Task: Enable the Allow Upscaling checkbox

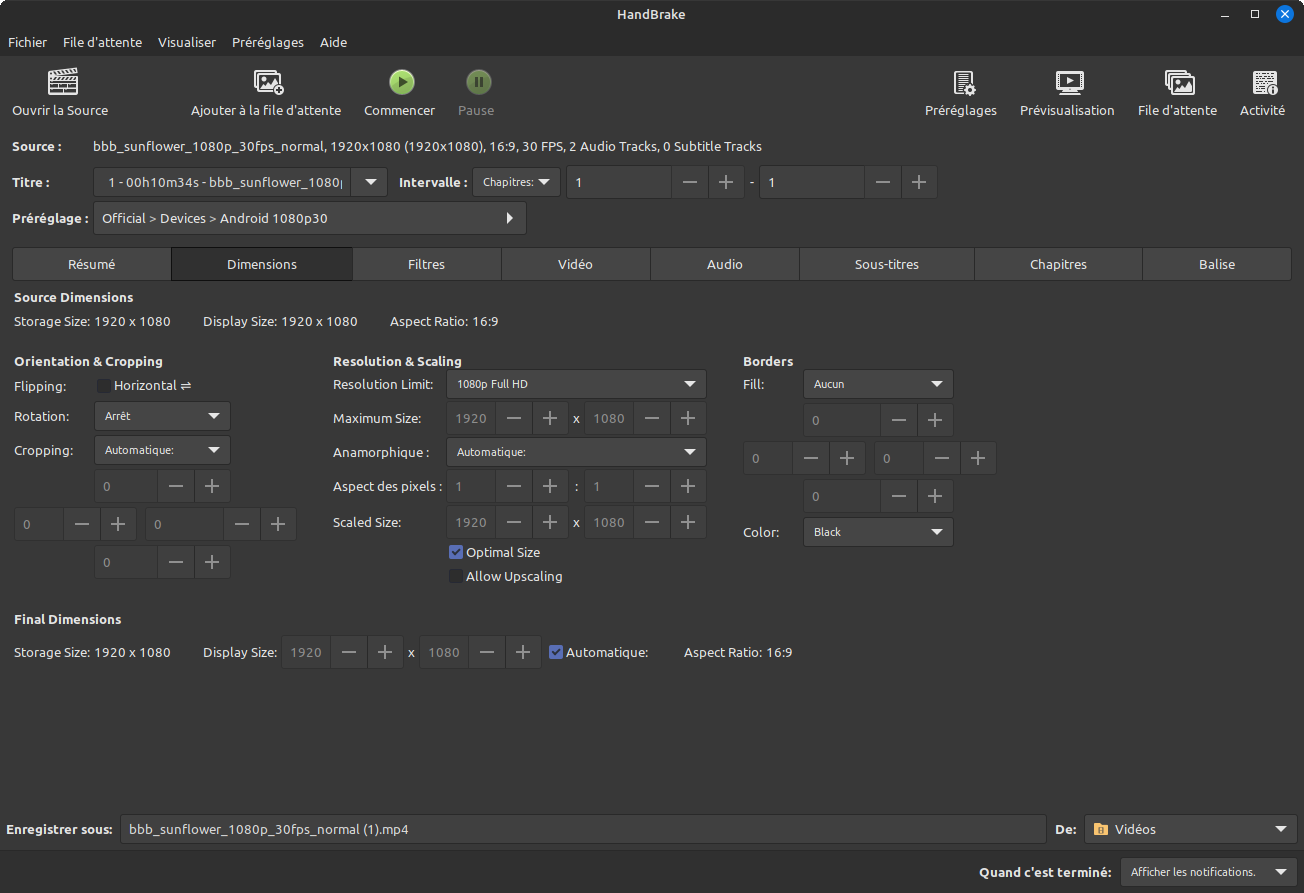Action: [456, 577]
